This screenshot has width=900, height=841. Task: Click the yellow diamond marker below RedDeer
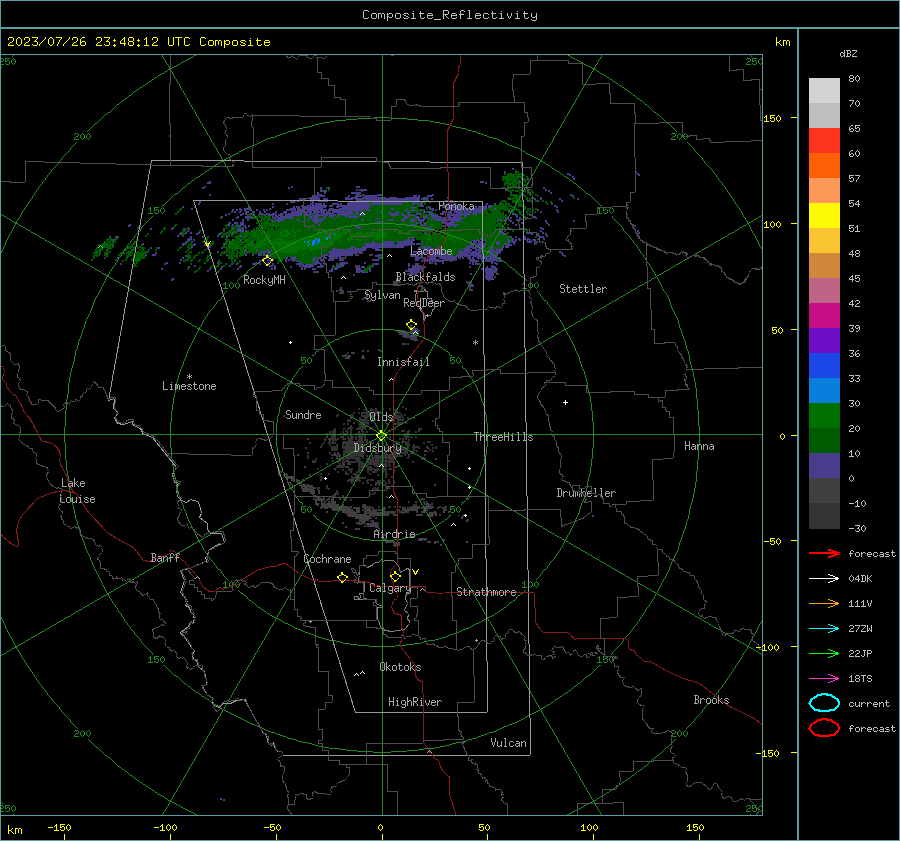click(411, 325)
